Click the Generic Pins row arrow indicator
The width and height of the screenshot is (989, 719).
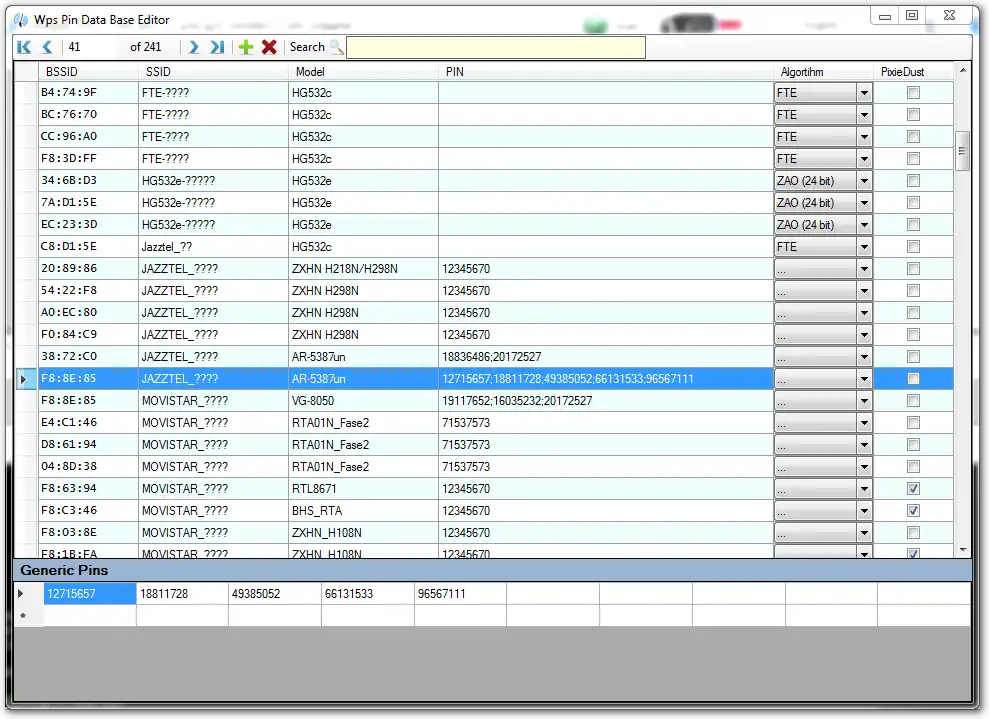[21, 593]
